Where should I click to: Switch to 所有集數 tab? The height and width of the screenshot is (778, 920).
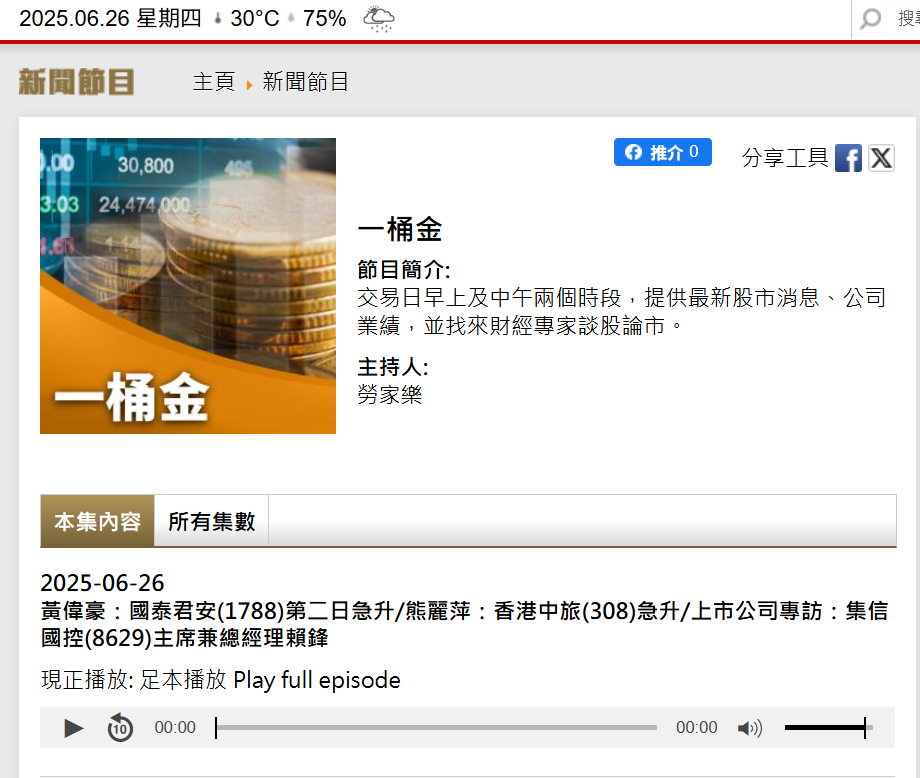(x=211, y=521)
